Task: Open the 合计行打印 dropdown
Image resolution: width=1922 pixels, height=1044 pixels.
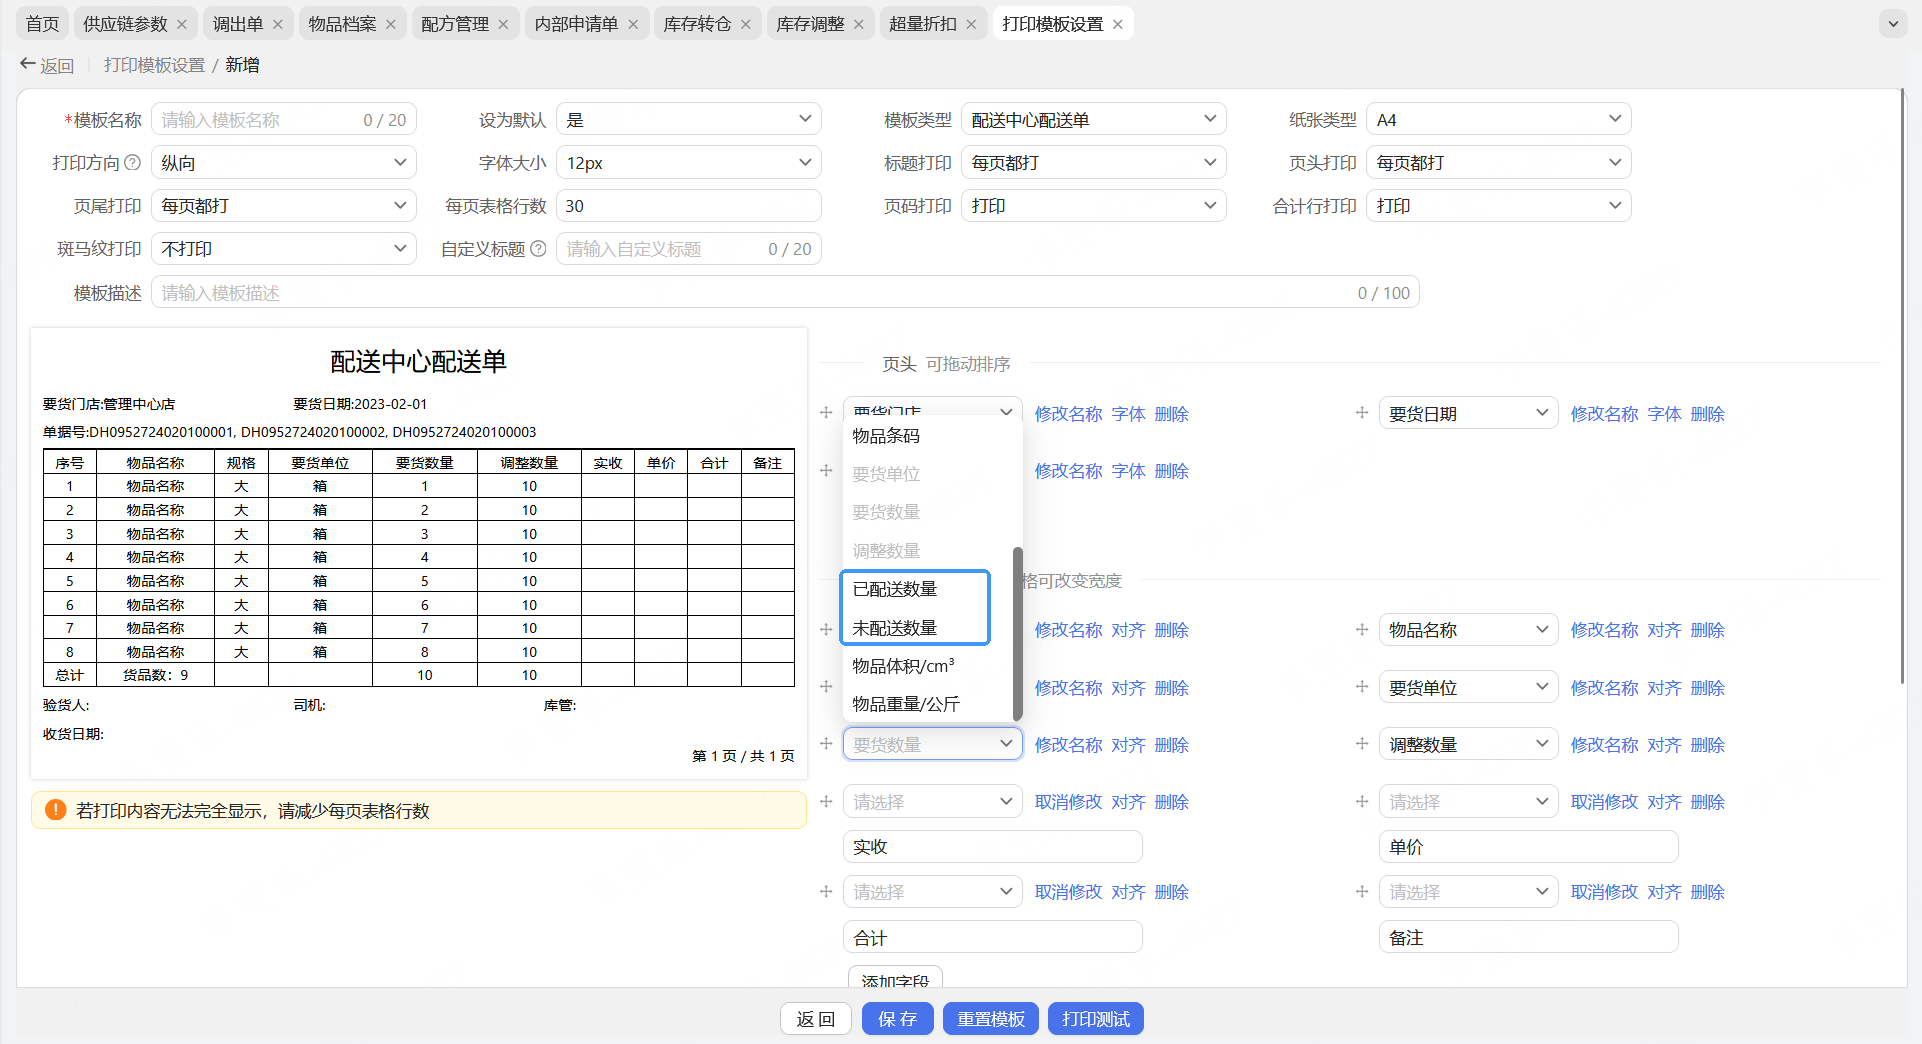Action: [1498, 205]
